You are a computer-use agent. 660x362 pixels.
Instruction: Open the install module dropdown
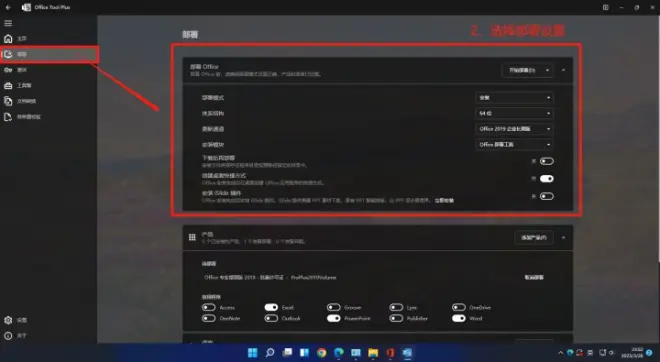pos(514,144)
